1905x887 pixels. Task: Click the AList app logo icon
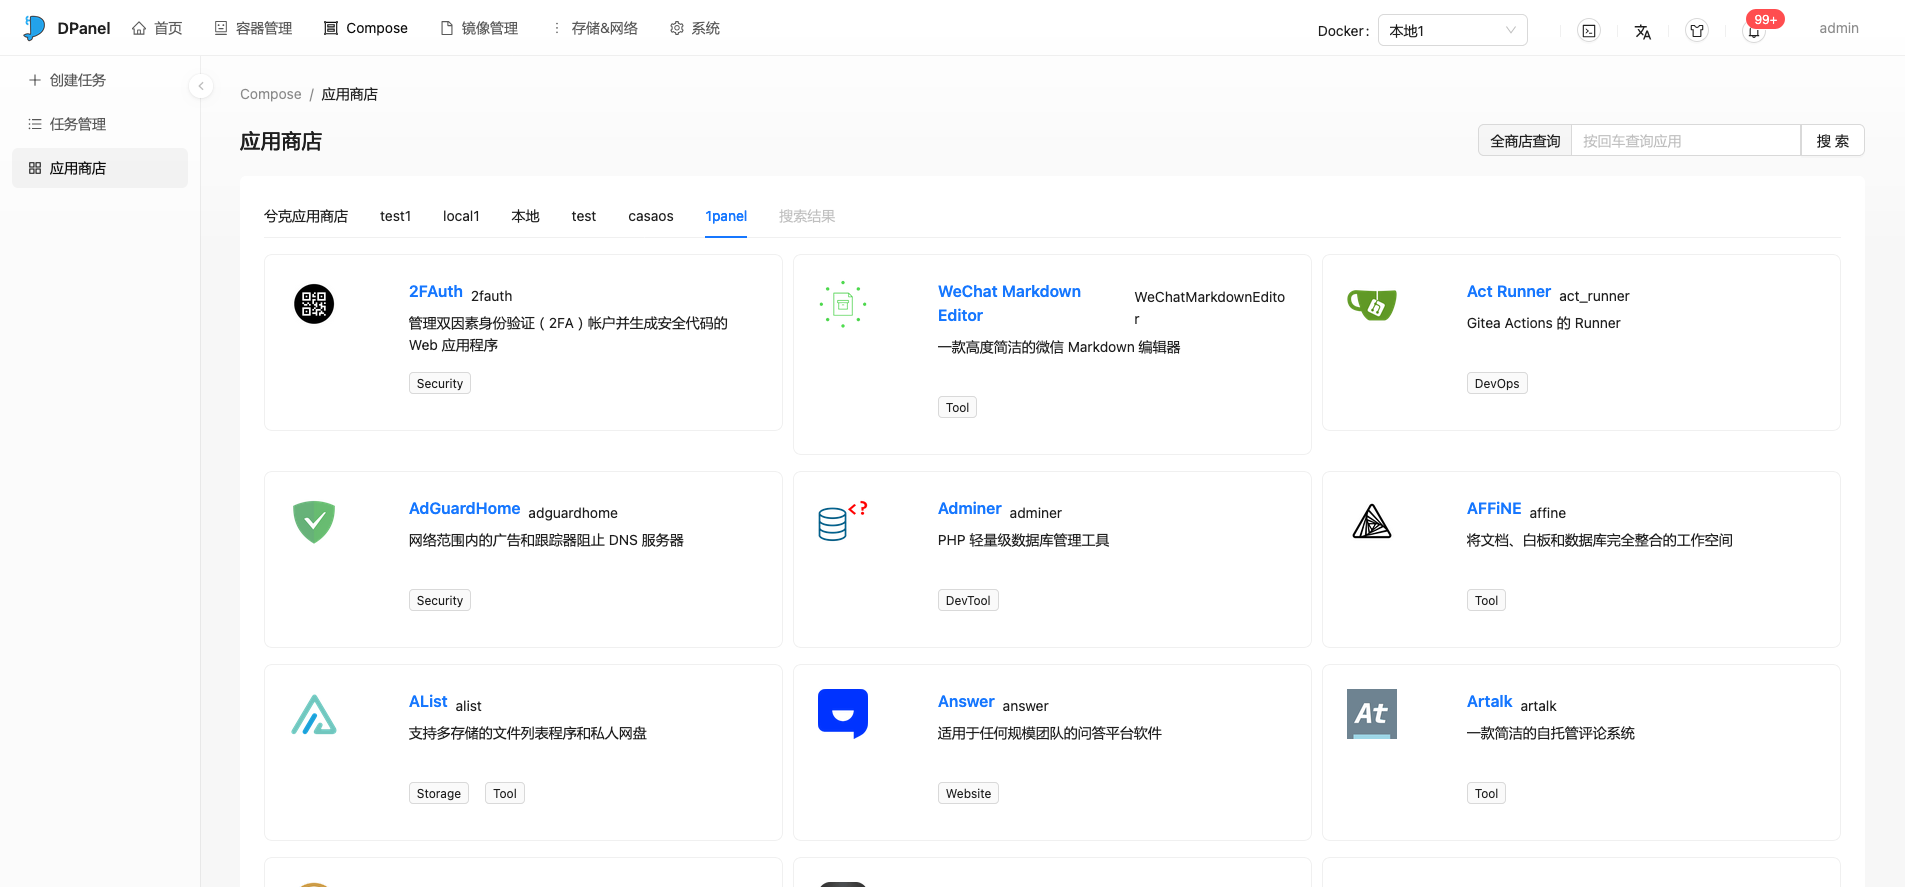tap(314, 714)
